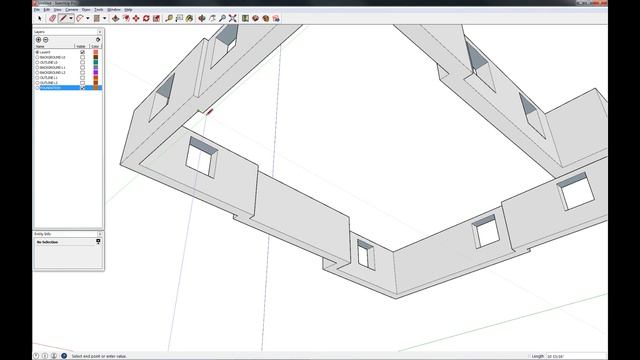Activate the Zoom magnifier tool
This screenshot has width=640, height=360.
pos(222,18)
